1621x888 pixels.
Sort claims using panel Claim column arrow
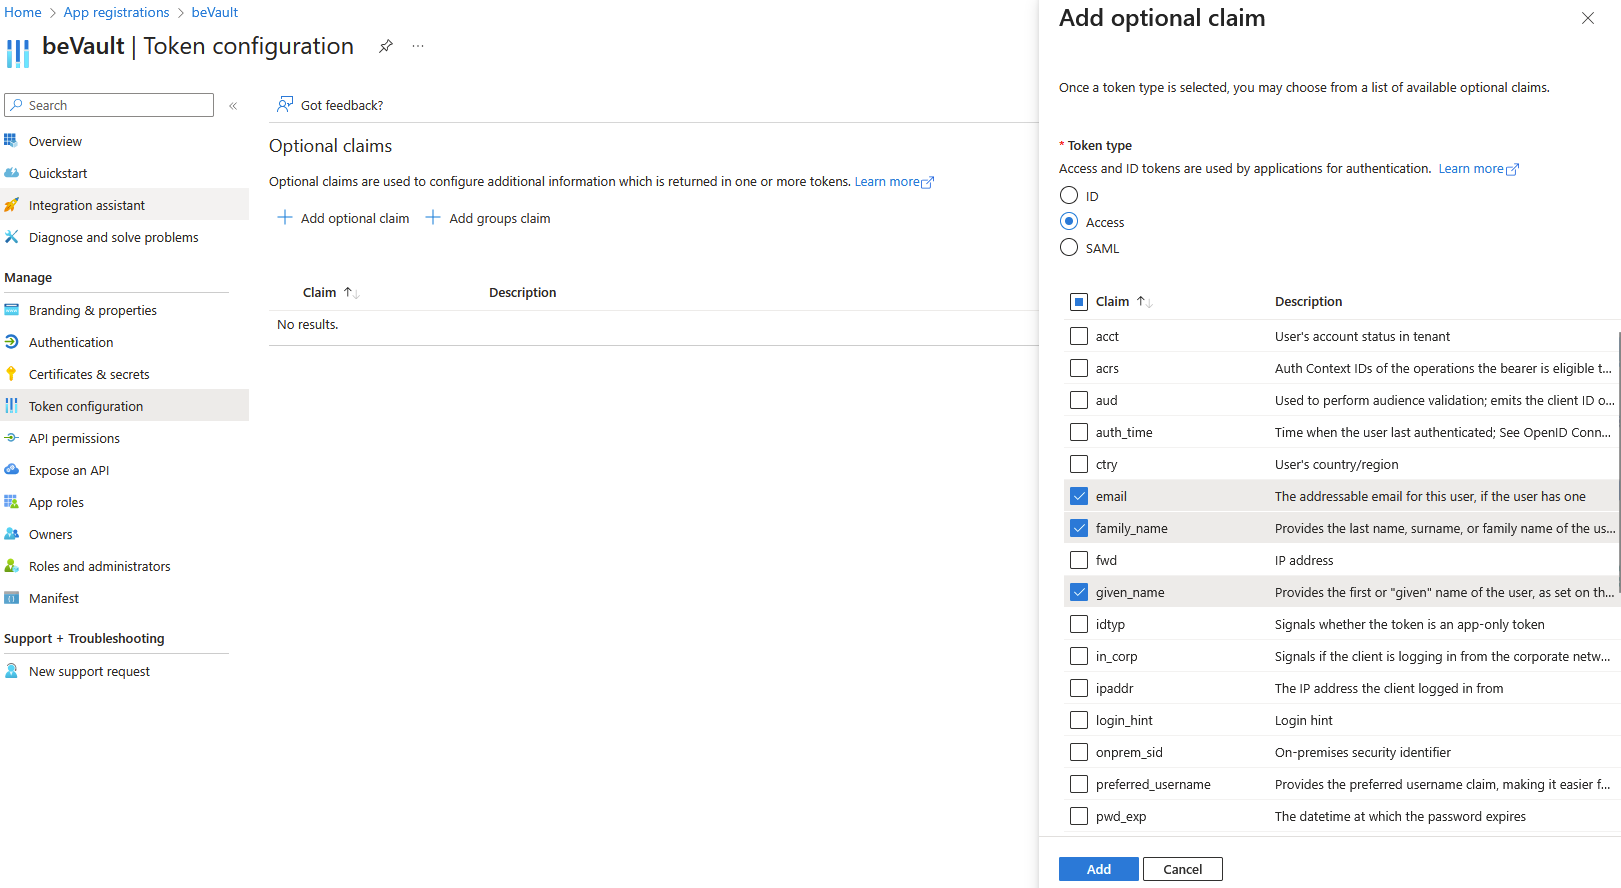[x=1144, y=302]
